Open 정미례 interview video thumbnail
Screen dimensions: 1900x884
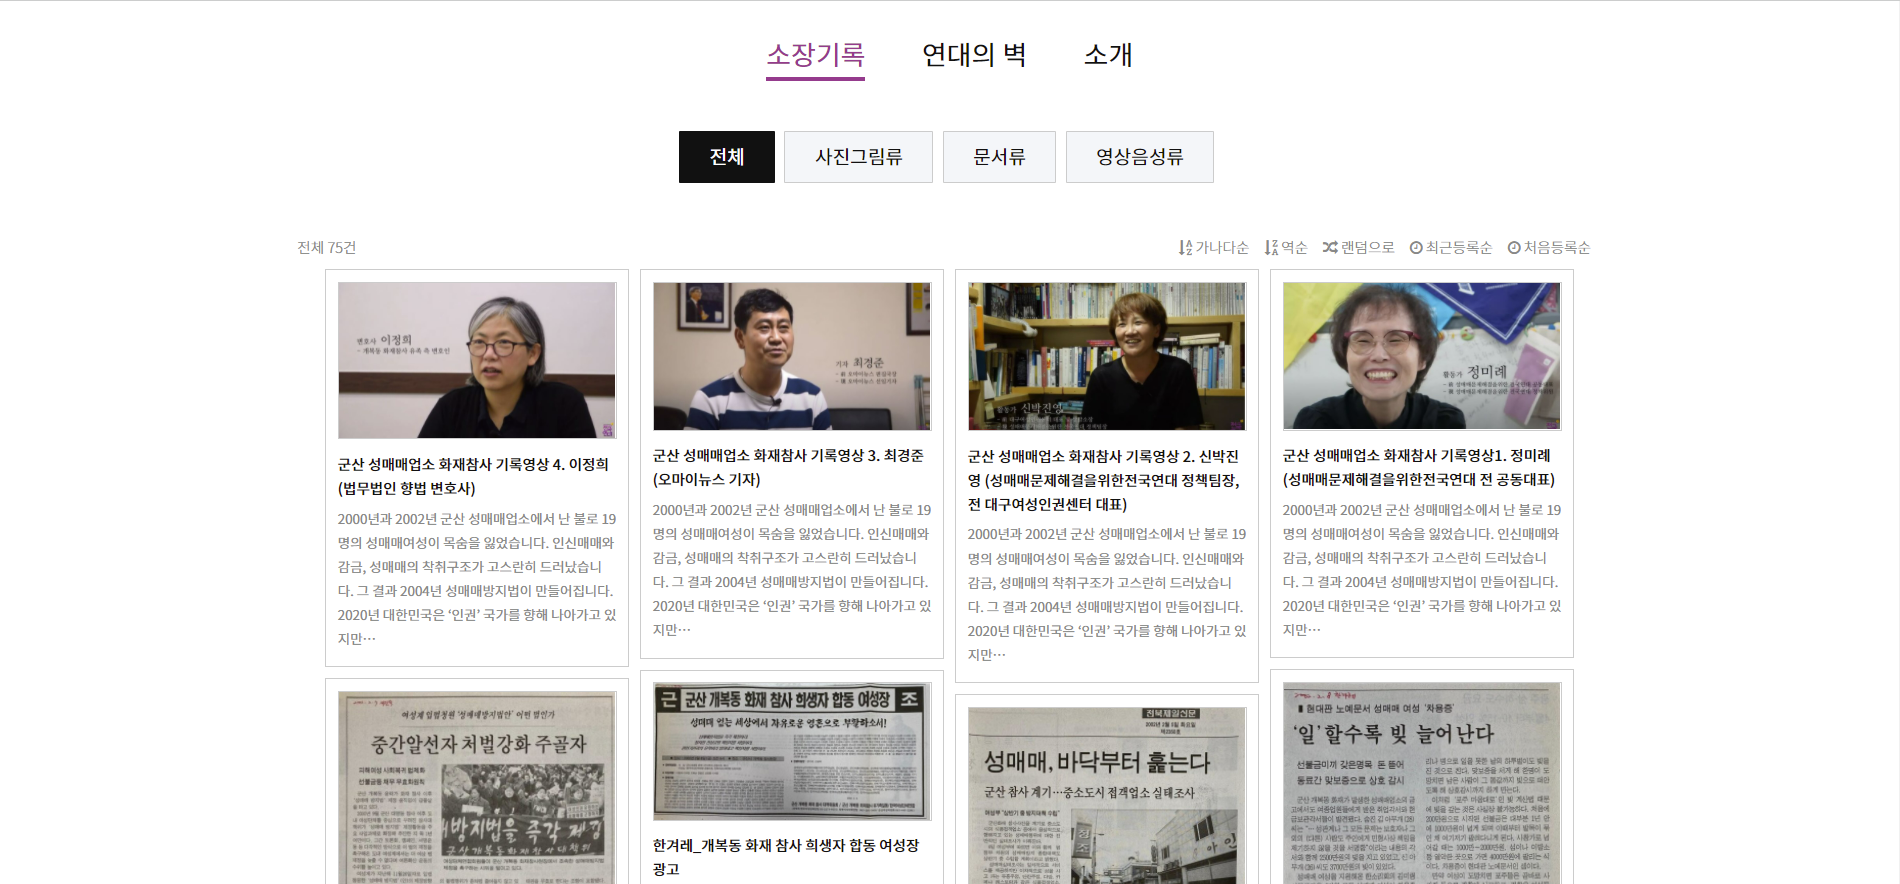pyautogui.click(x=1421, y=356)
